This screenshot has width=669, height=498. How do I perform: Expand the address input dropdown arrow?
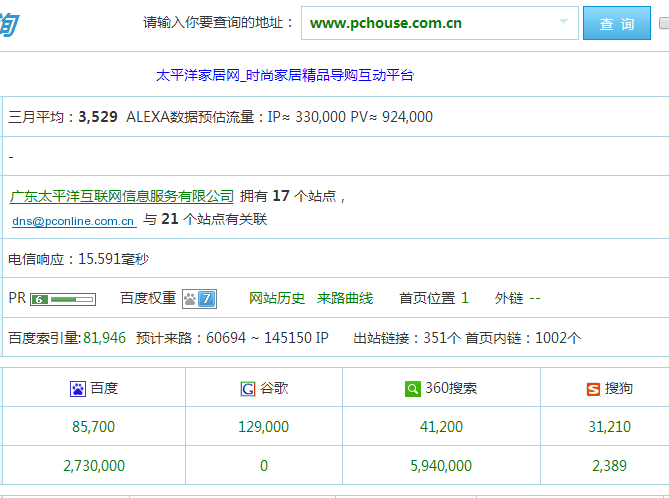point(563,22)
